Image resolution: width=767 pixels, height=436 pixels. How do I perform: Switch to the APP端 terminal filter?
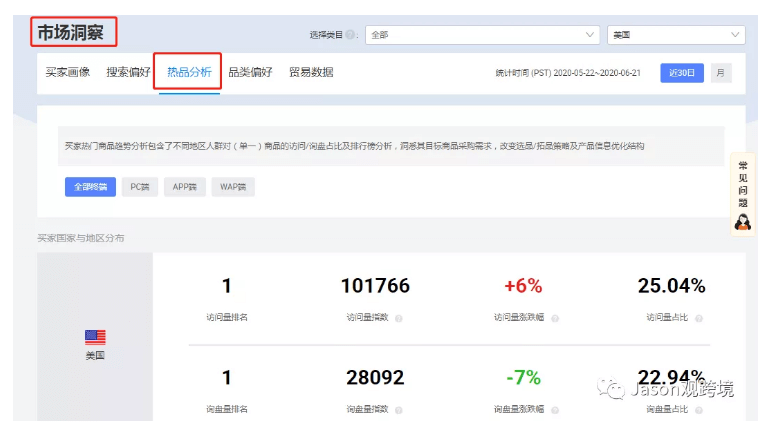[x=184, y=187]
